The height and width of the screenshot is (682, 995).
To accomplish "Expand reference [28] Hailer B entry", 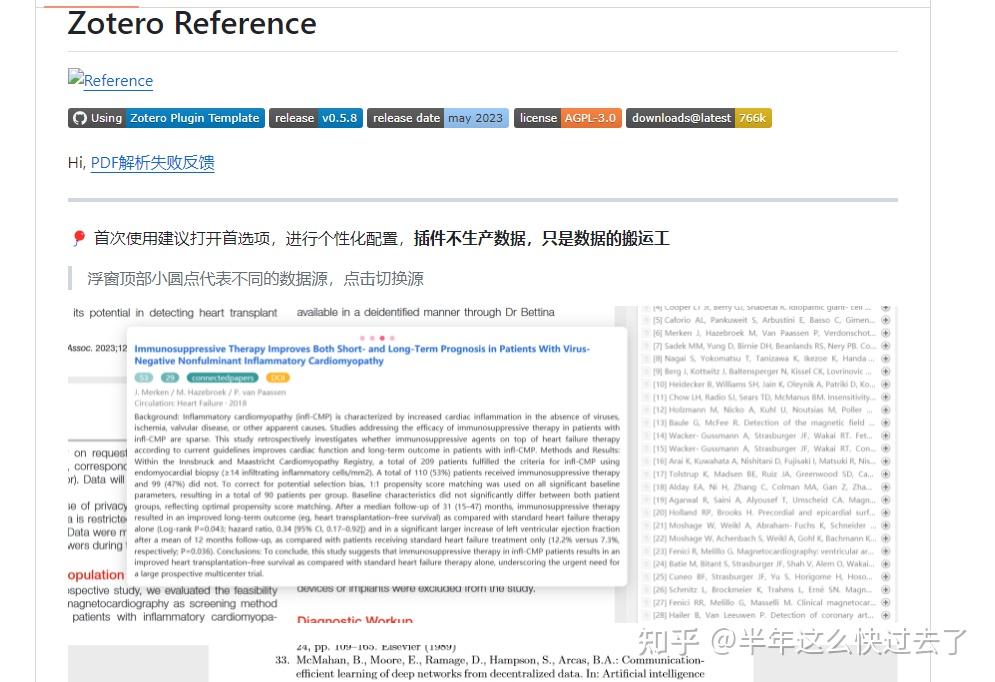I will 886,614.
